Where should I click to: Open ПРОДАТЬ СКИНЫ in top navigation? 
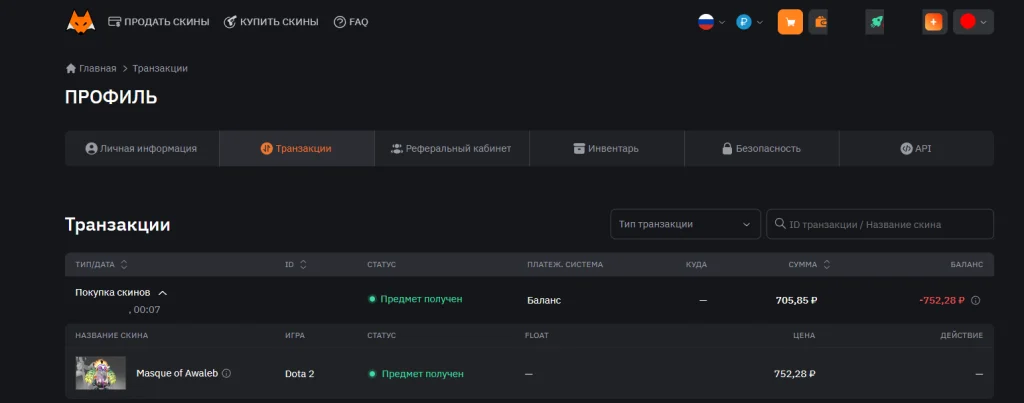(159, 22)
